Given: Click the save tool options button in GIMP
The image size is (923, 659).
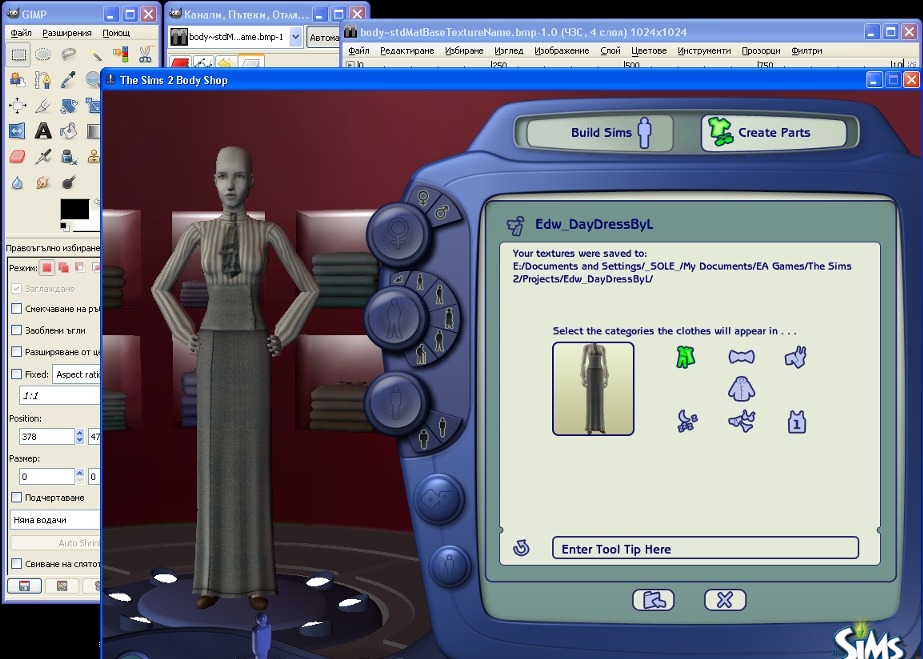Looking at the screenshot, I should (x=24, y=585).
